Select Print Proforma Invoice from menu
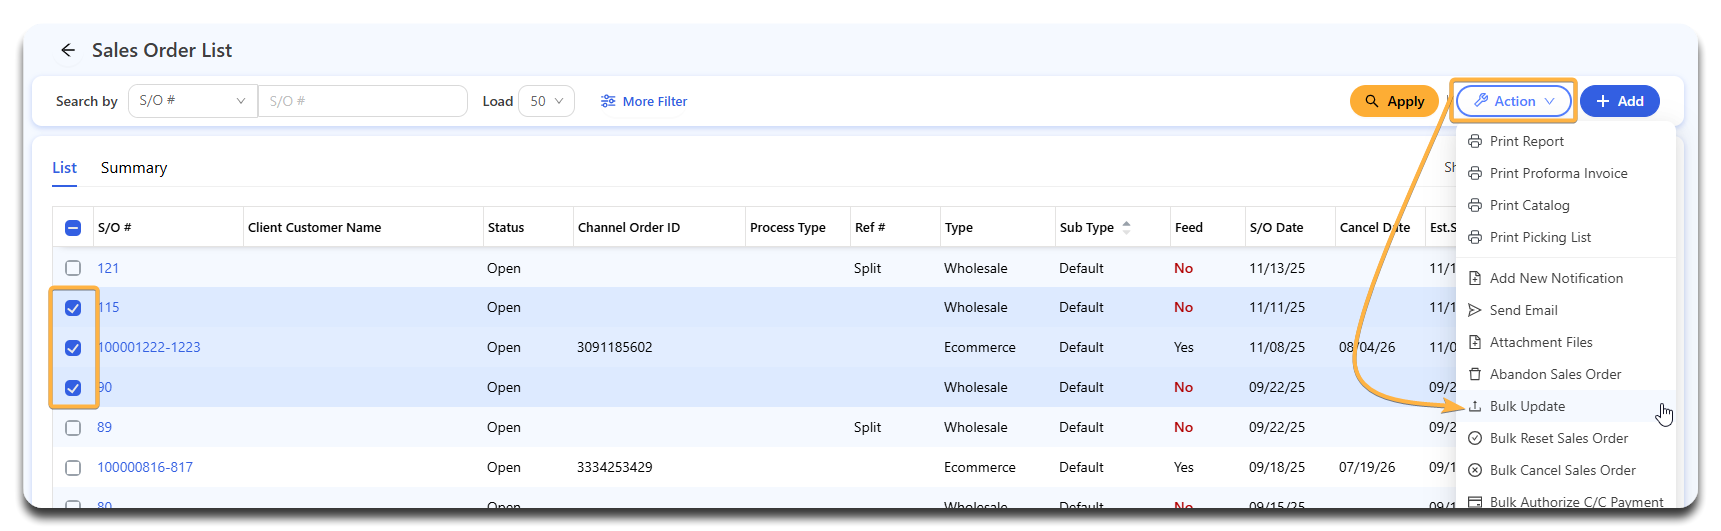1721x531 pixels. (x=1558, y=174)
